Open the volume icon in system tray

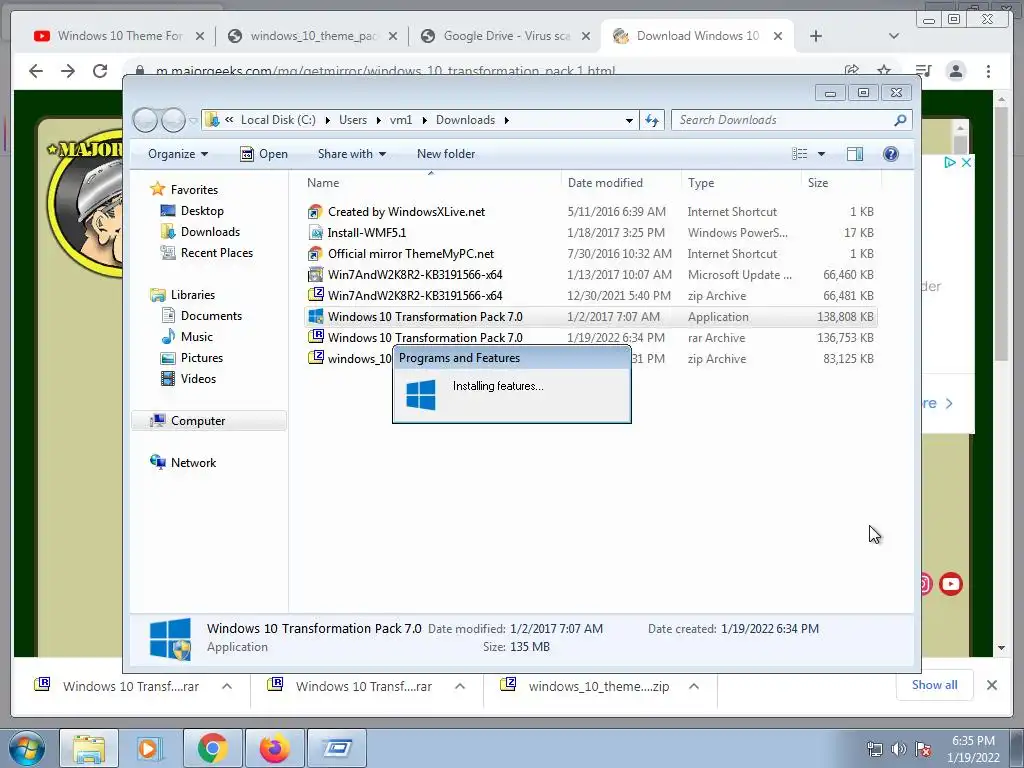coord(899,749)
